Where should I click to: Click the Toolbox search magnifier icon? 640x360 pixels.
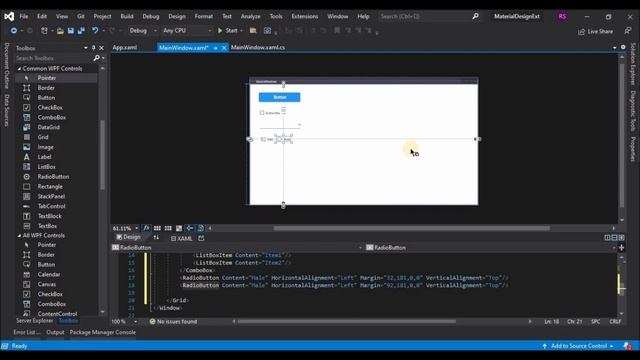pos(96,58)
